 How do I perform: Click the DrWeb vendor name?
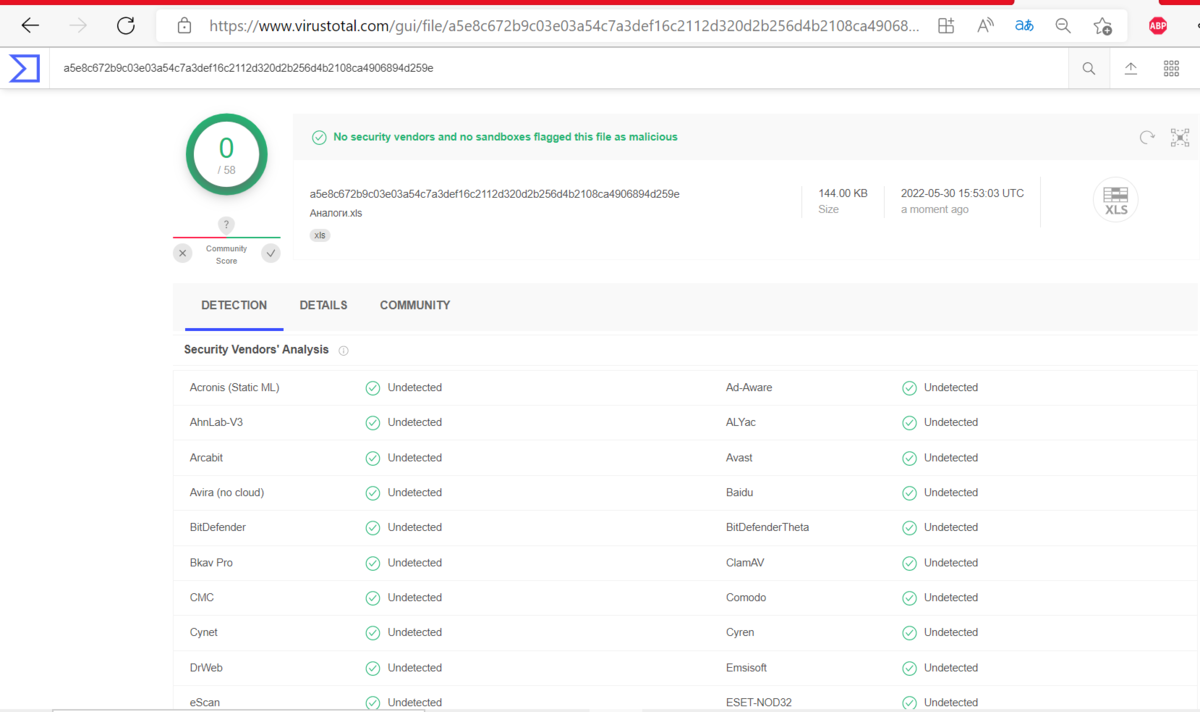coord(205,667)
